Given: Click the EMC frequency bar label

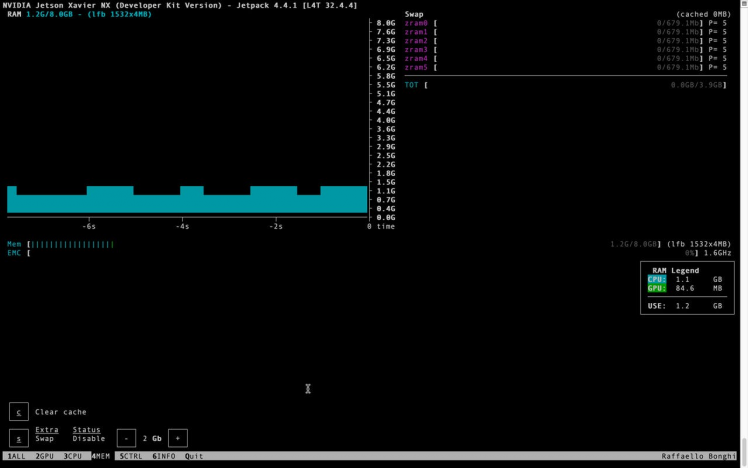Looking at the screenshot, I should click(14, 253).
